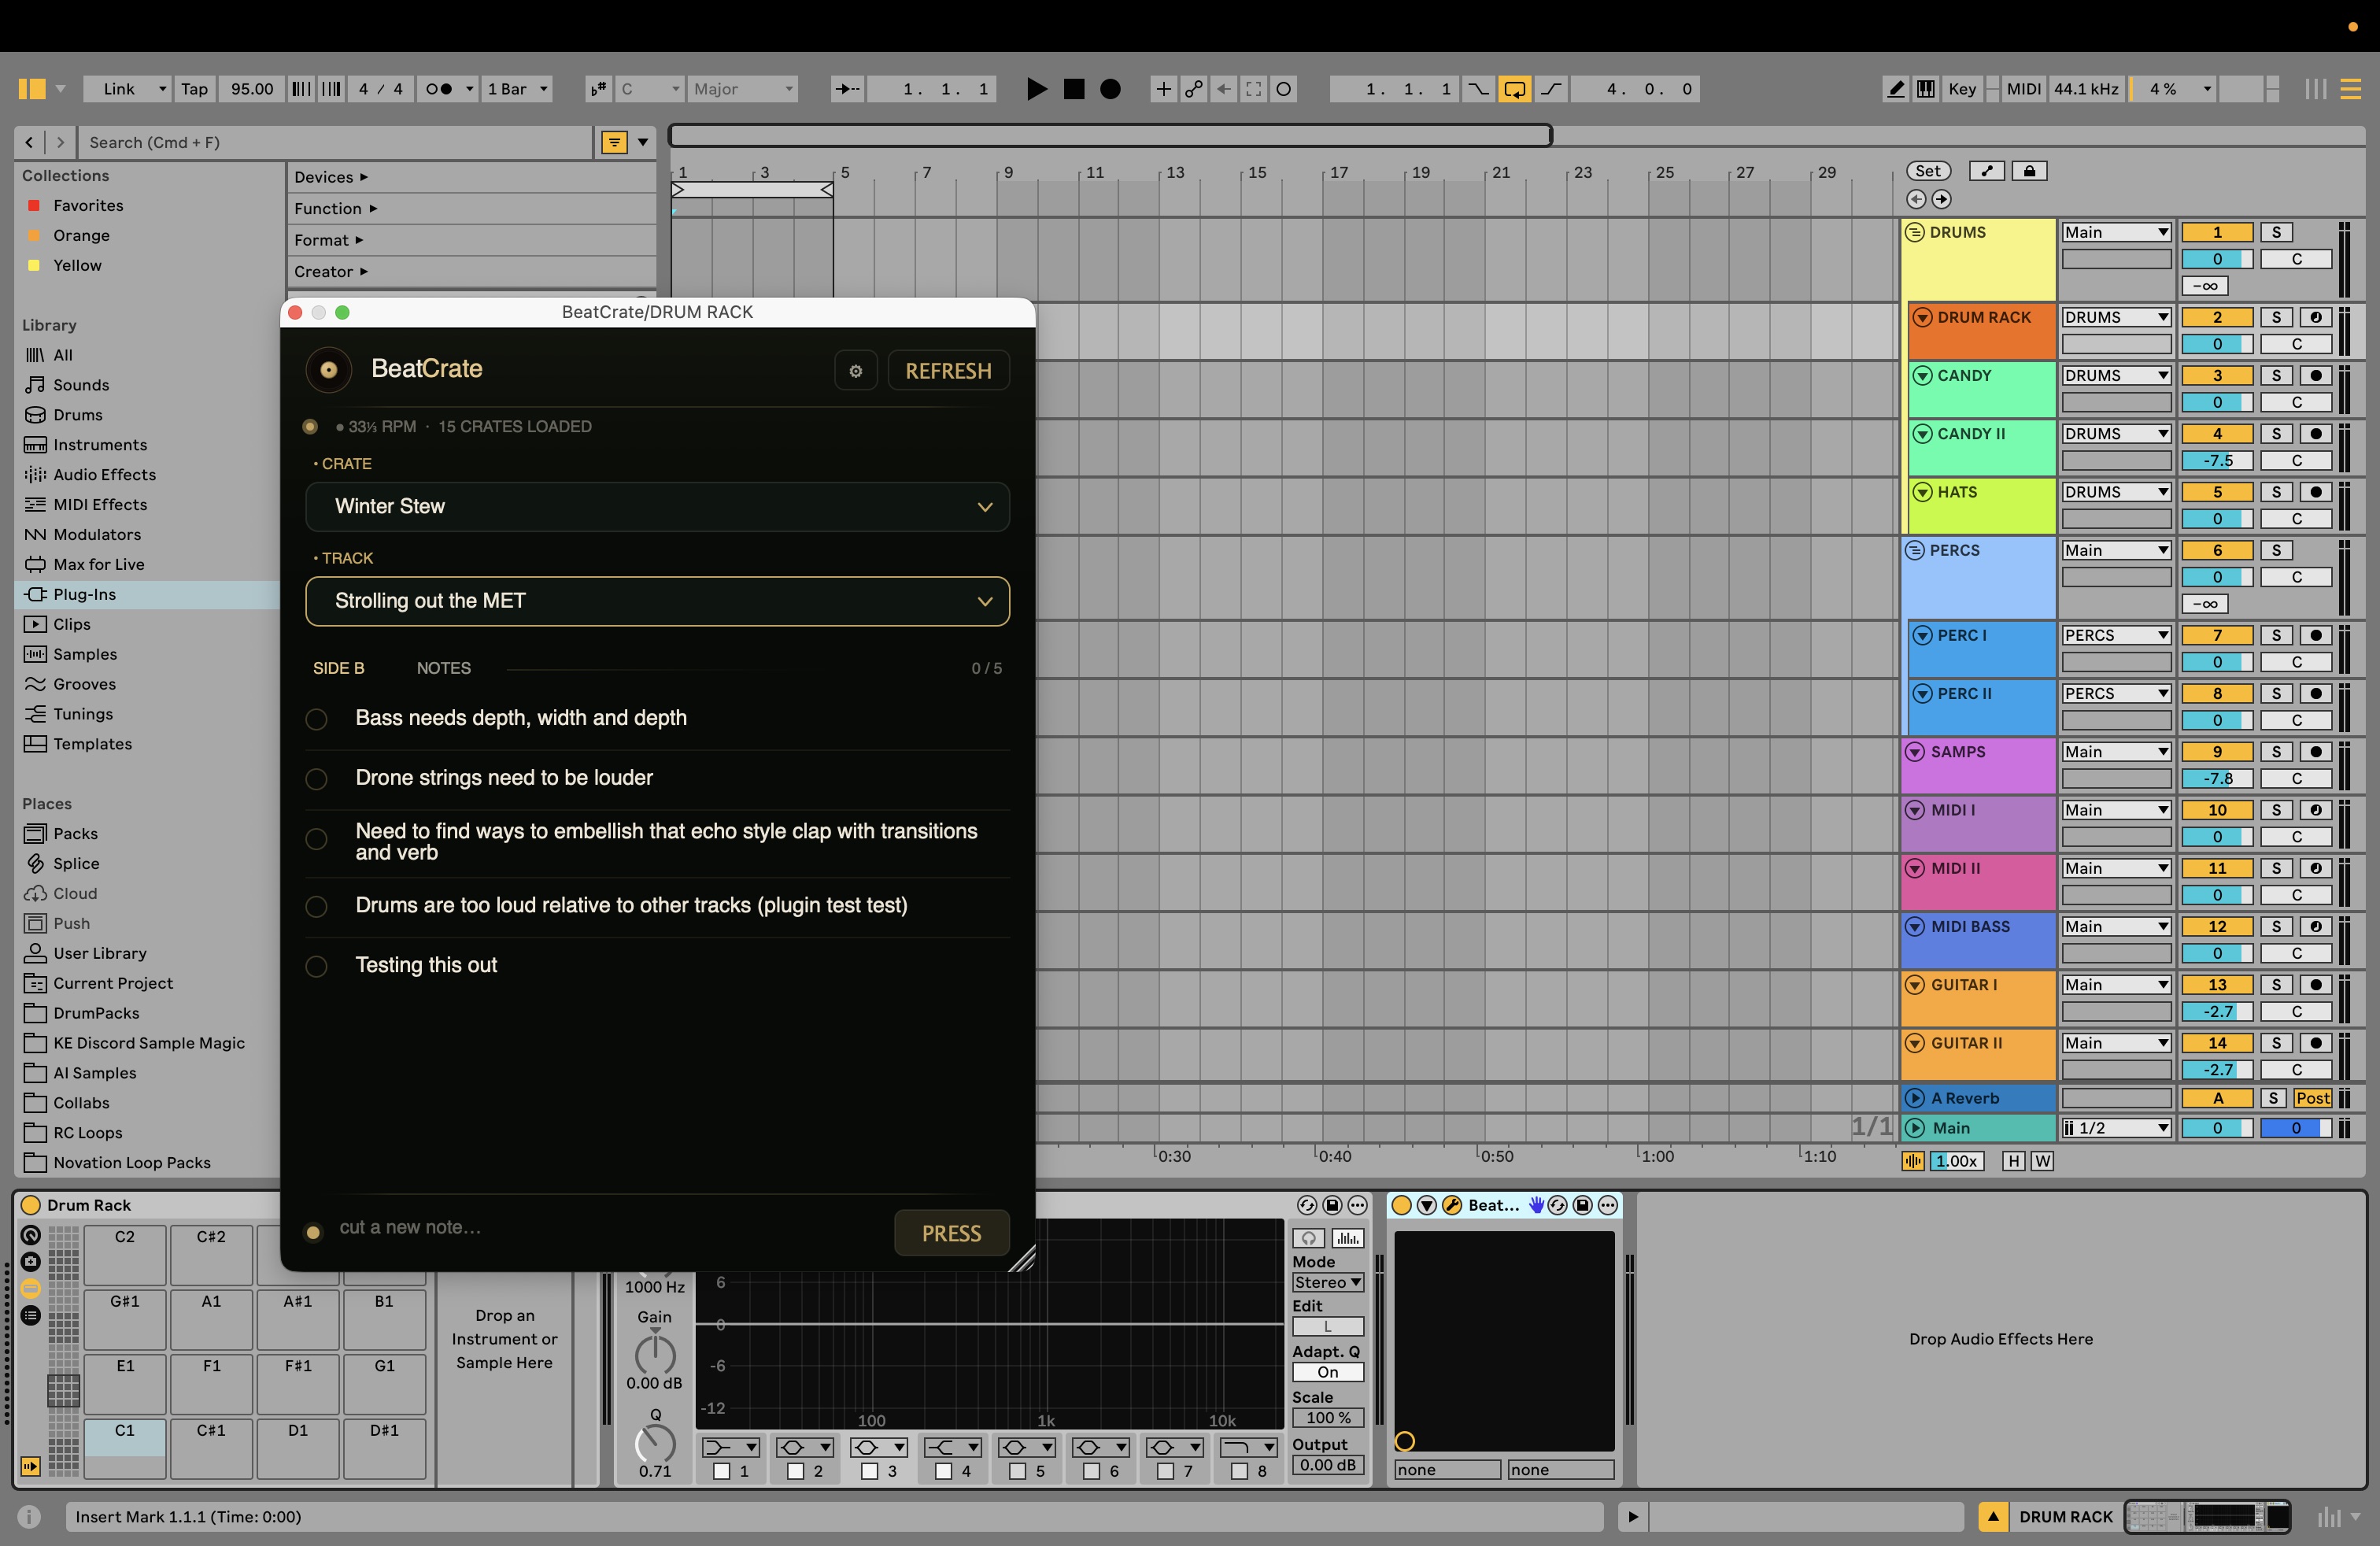The height and width of the screenshot is (1546, 2380).
Task: Click the Tap tempo button
Action: click(x=194, y=89)
